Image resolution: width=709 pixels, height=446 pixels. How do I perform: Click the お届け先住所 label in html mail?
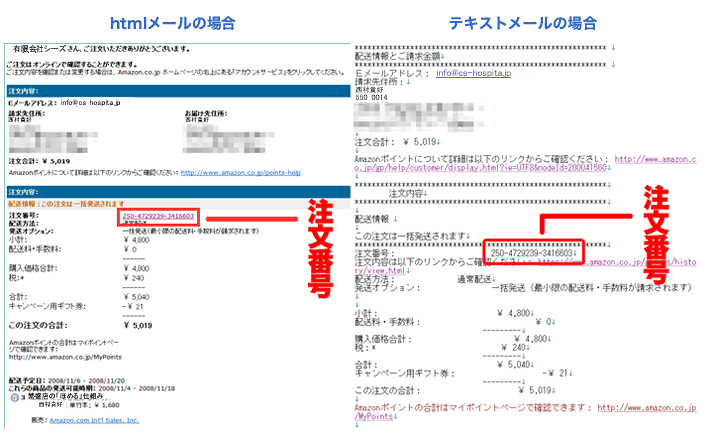click(206, 113)
